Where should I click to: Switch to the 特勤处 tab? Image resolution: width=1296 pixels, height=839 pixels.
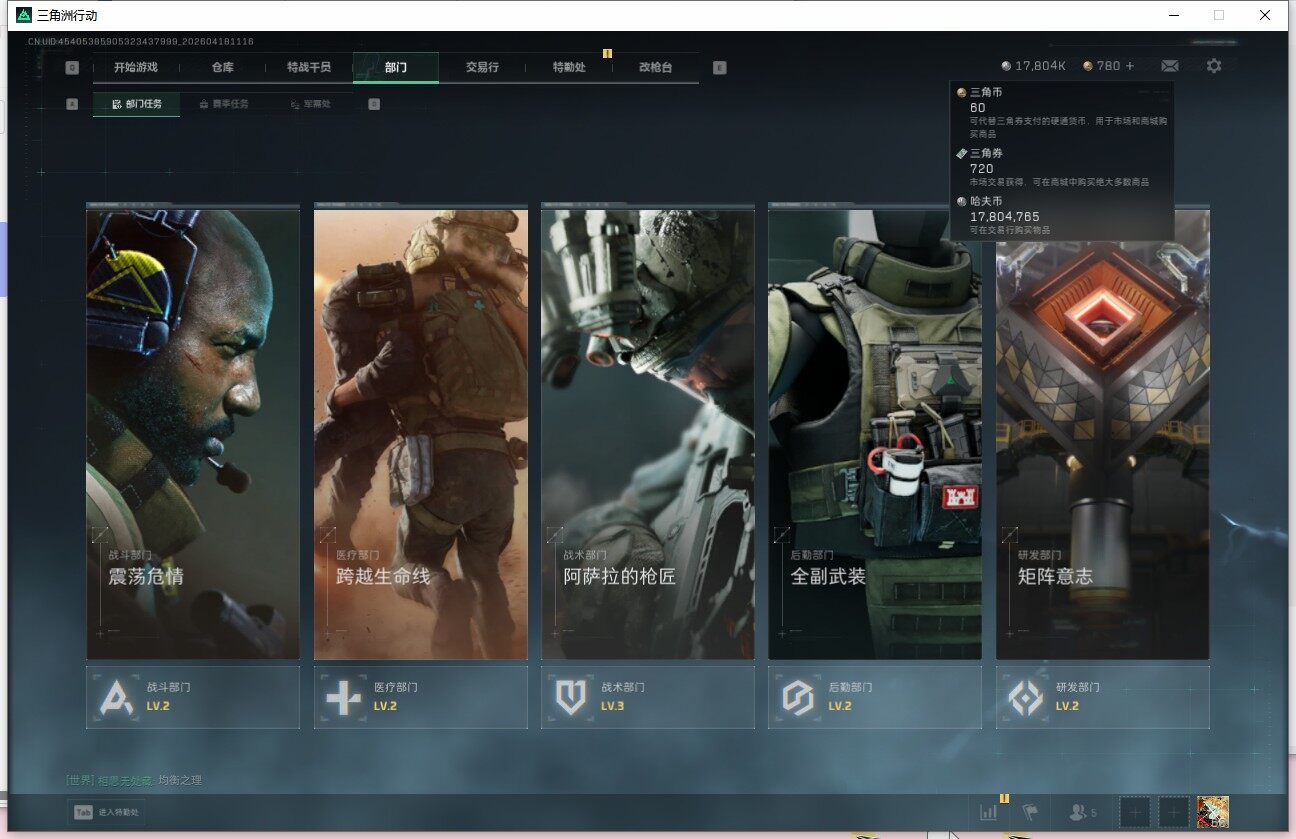point(569,67)
